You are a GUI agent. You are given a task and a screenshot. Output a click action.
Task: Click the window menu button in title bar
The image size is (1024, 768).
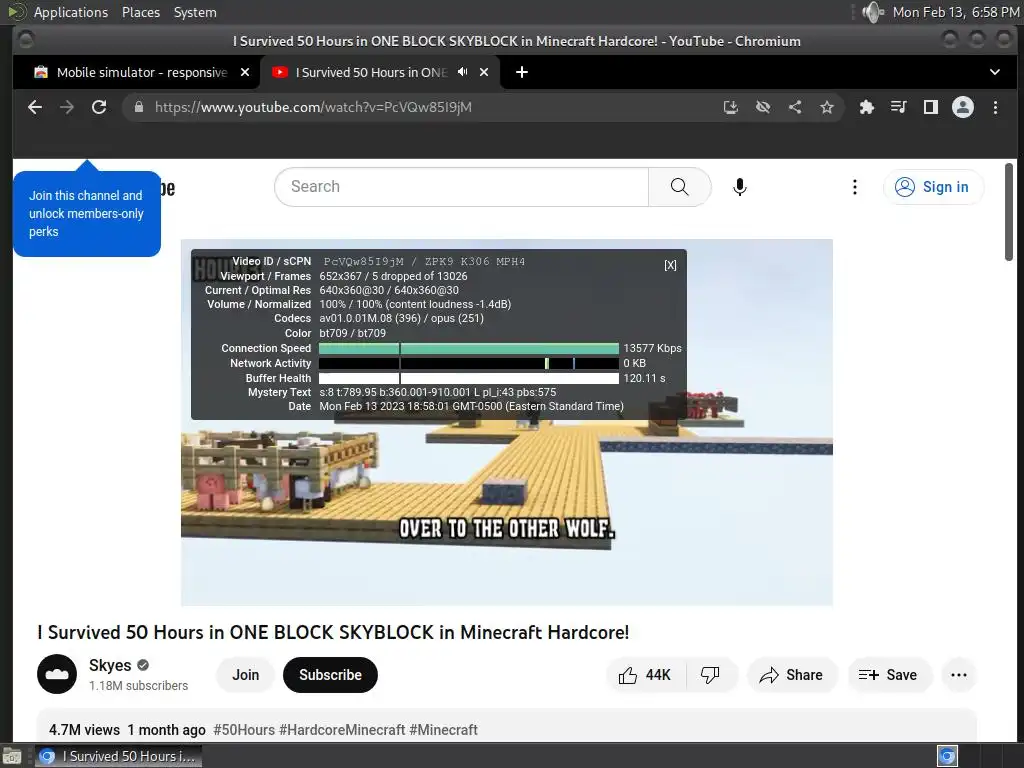(26, 40)
